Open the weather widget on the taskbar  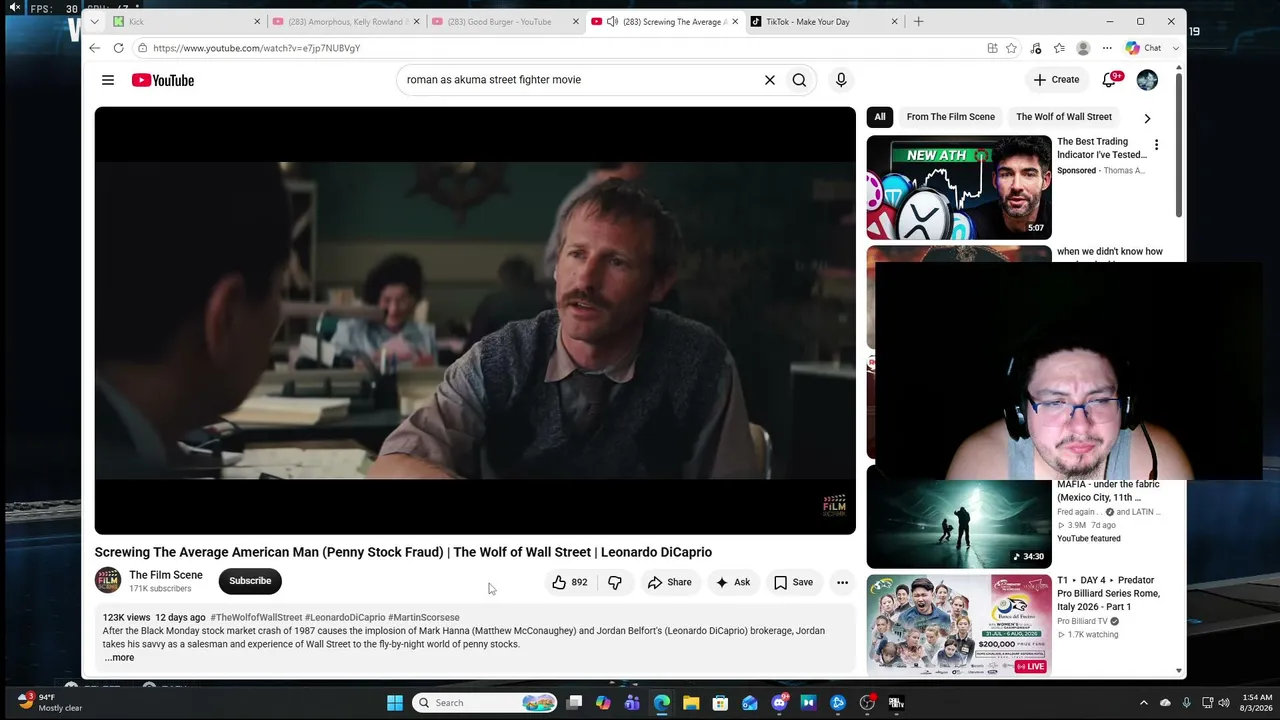coord(50,702)
